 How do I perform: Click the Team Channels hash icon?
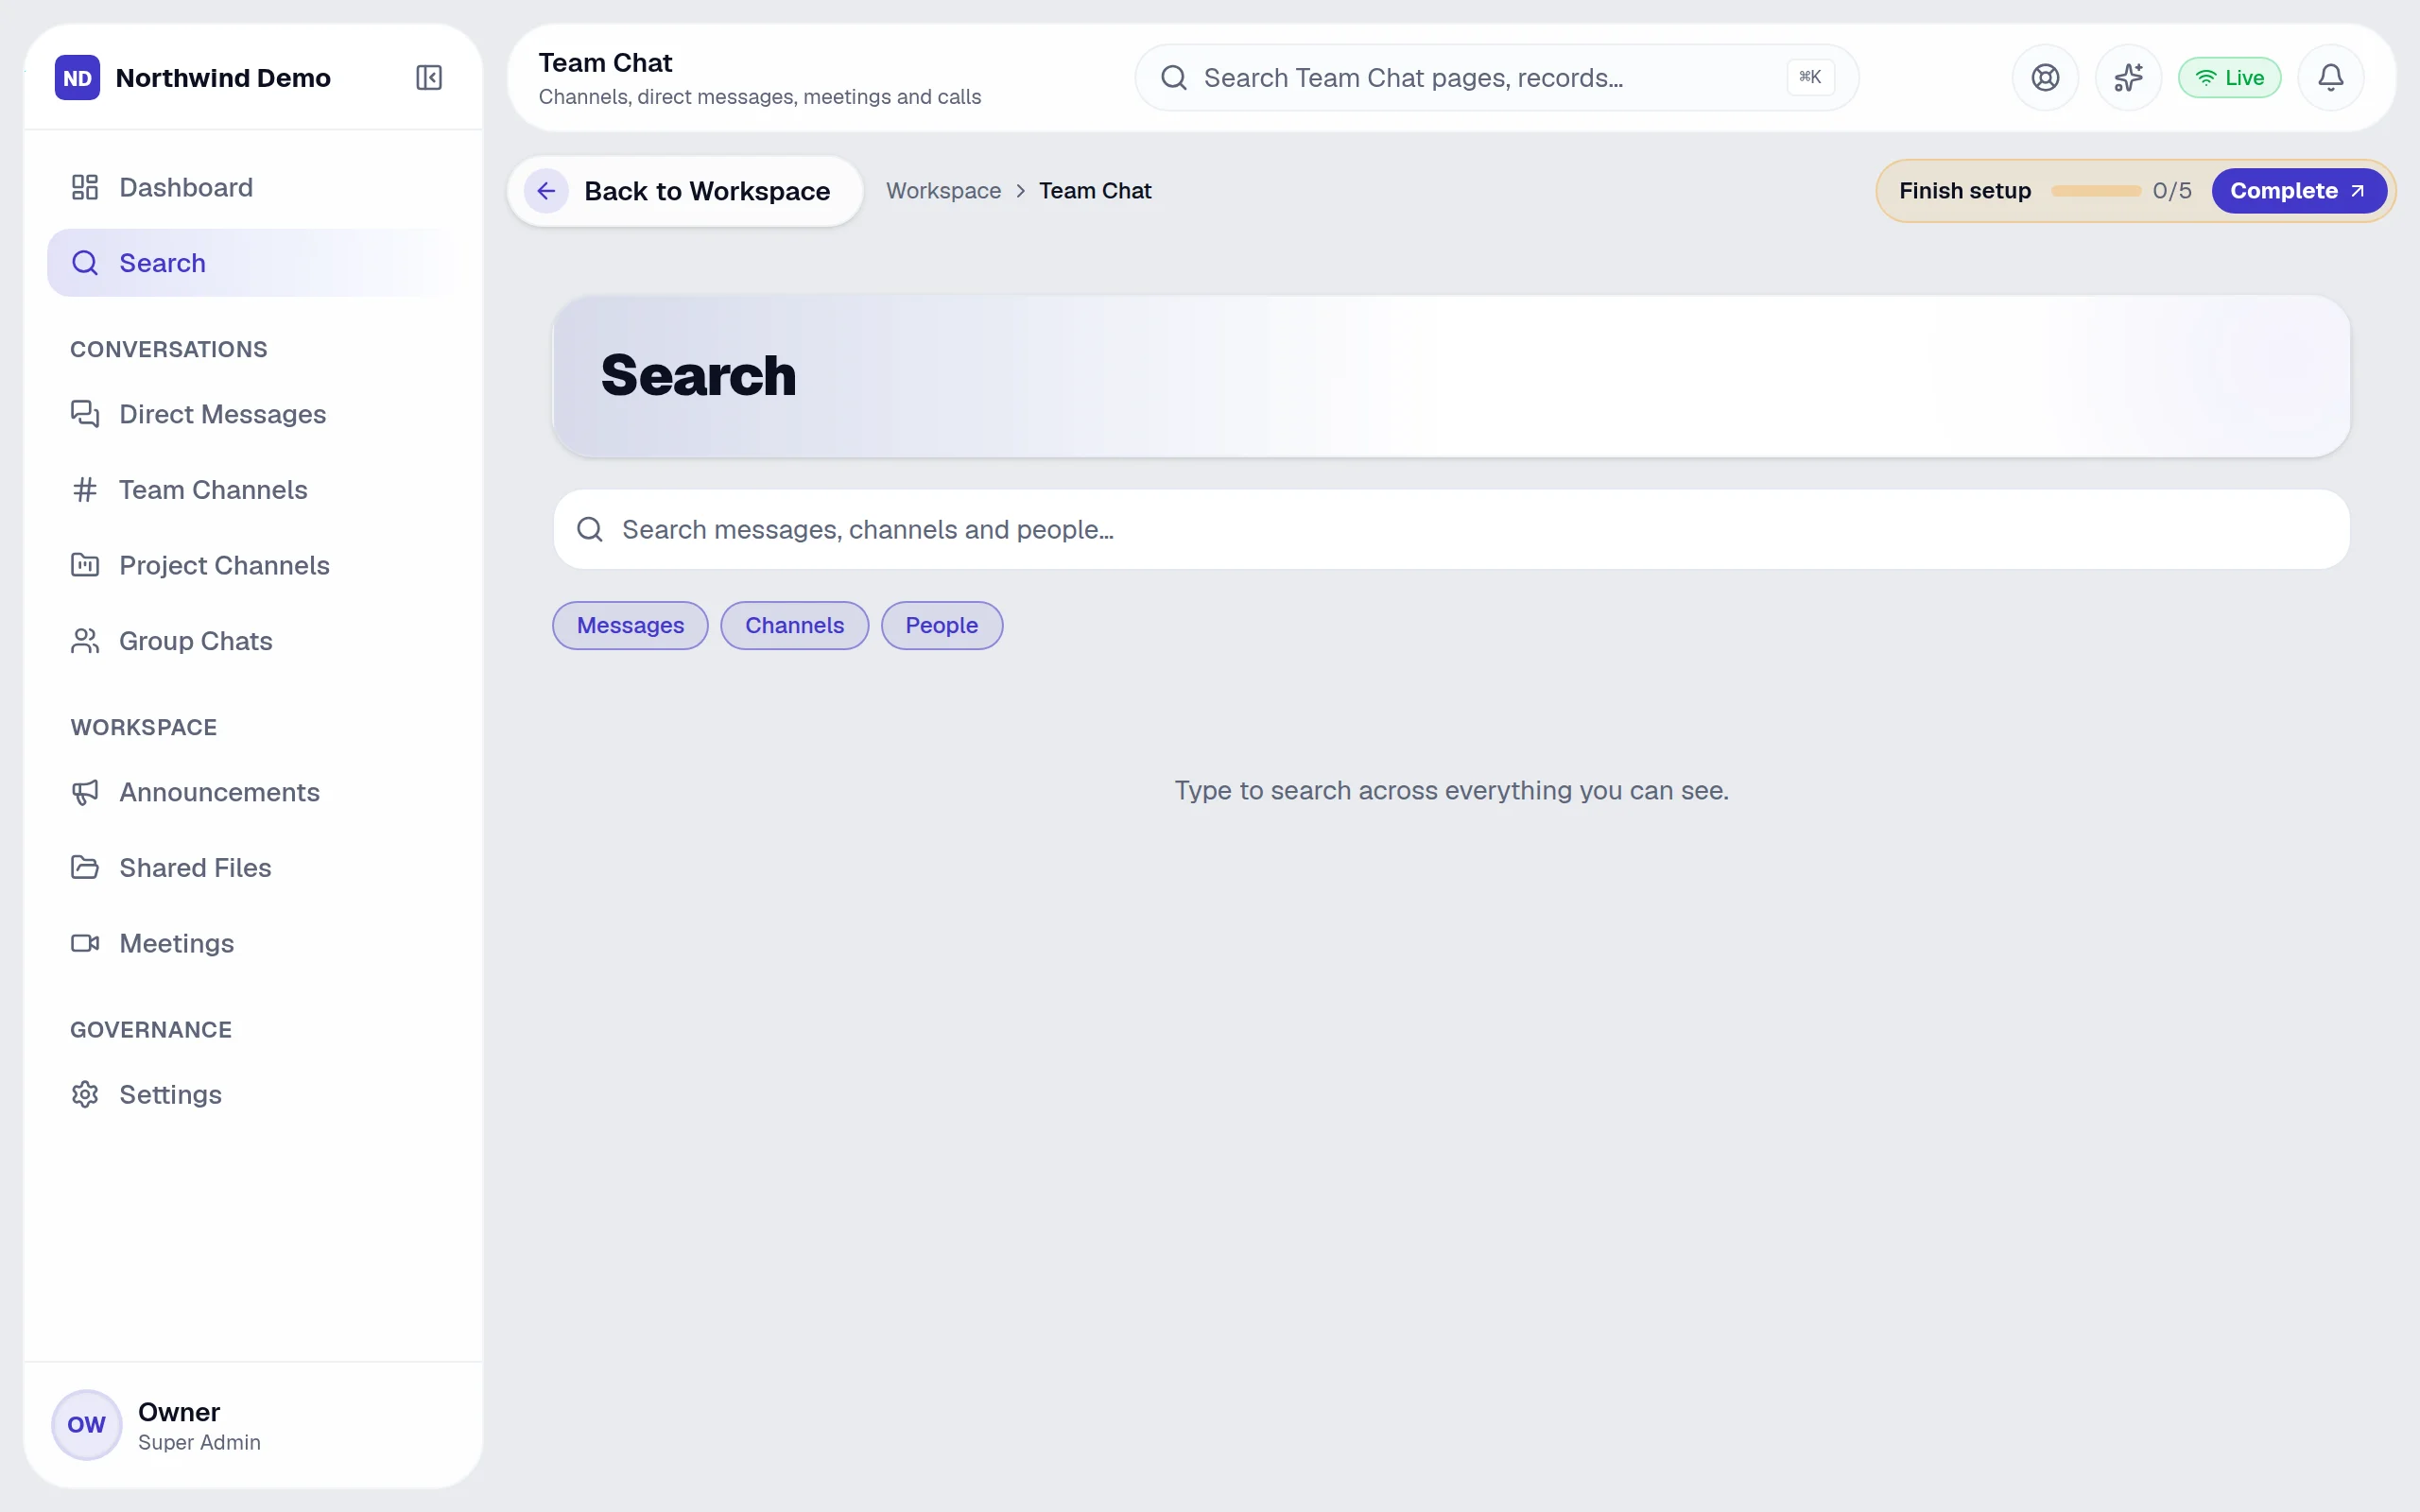coord(85,490)
